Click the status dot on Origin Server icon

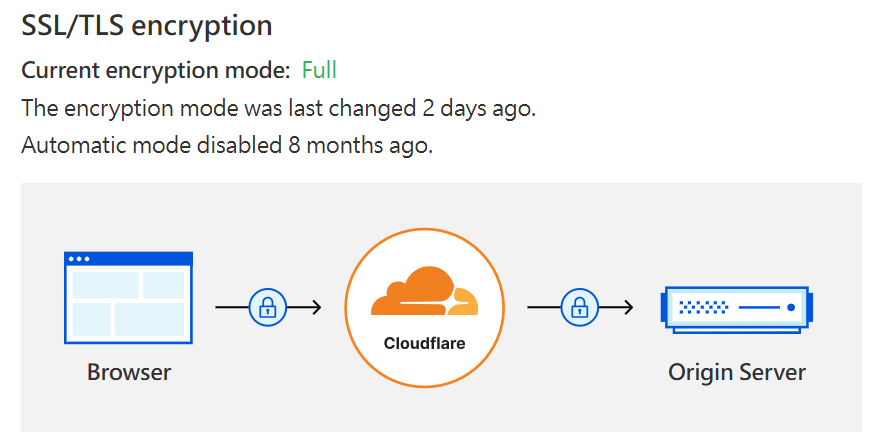click(791, 306)
